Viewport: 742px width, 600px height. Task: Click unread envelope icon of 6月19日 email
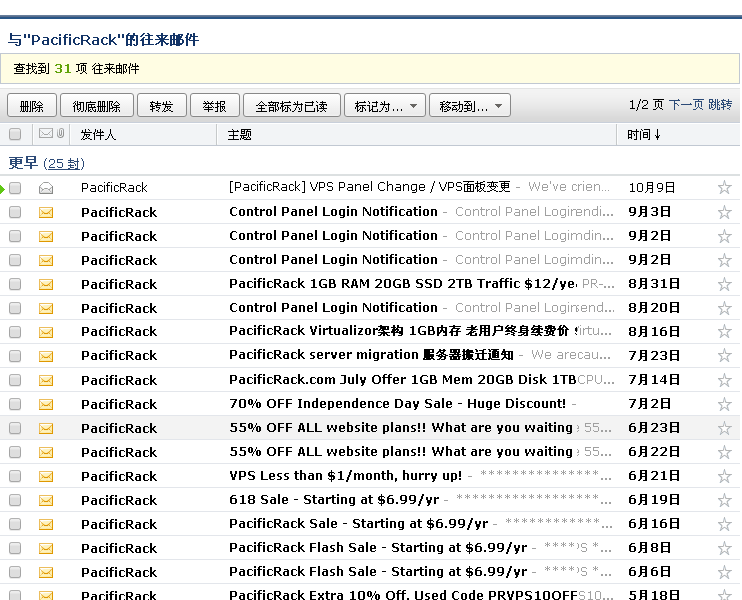[46, 501]
